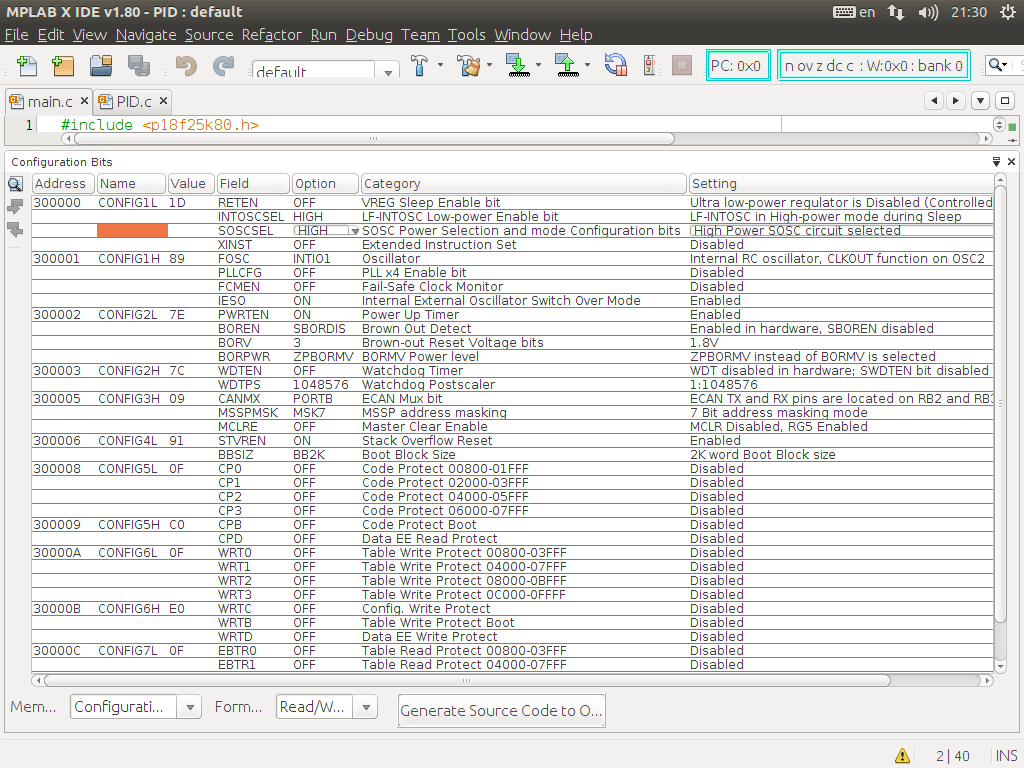Switch to the PID.c tab
The image size is (1024, 768).
(x=134, y=102)
